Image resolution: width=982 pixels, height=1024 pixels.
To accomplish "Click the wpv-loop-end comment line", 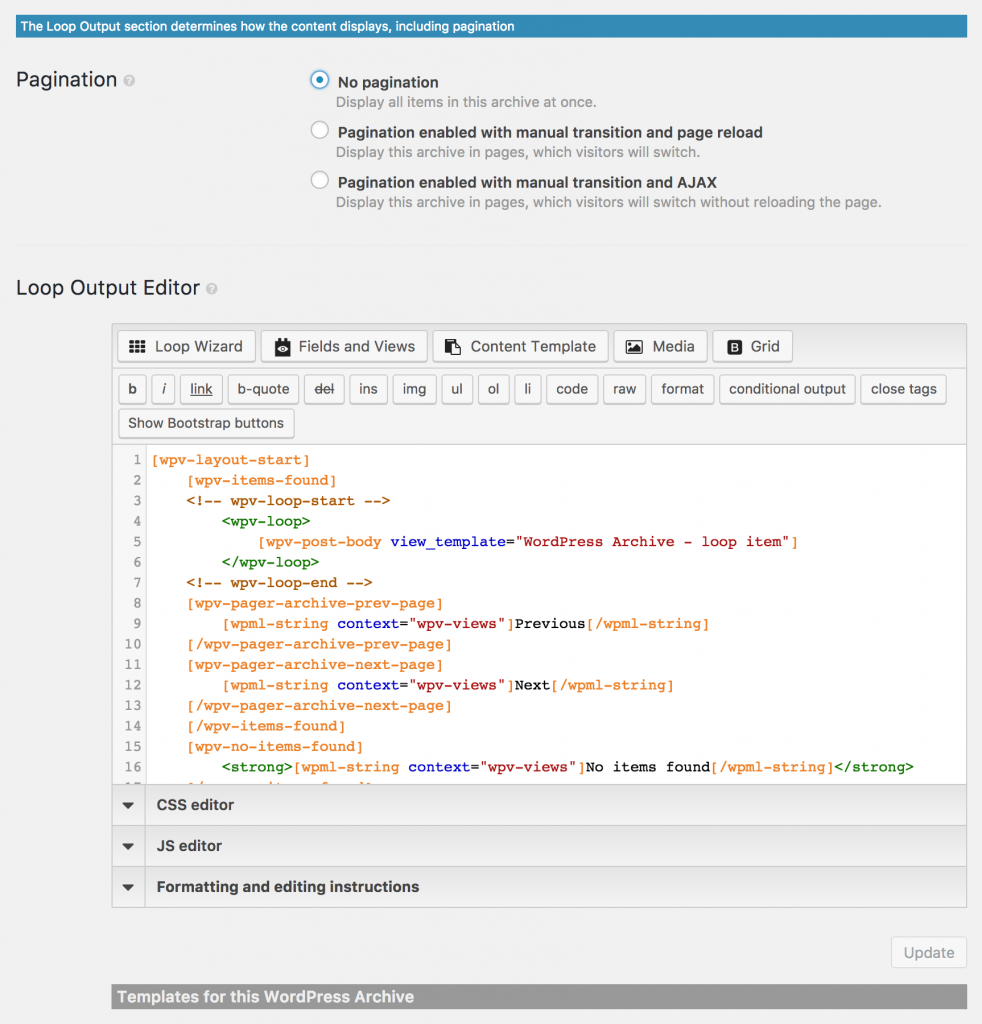I will click(279, 583).
